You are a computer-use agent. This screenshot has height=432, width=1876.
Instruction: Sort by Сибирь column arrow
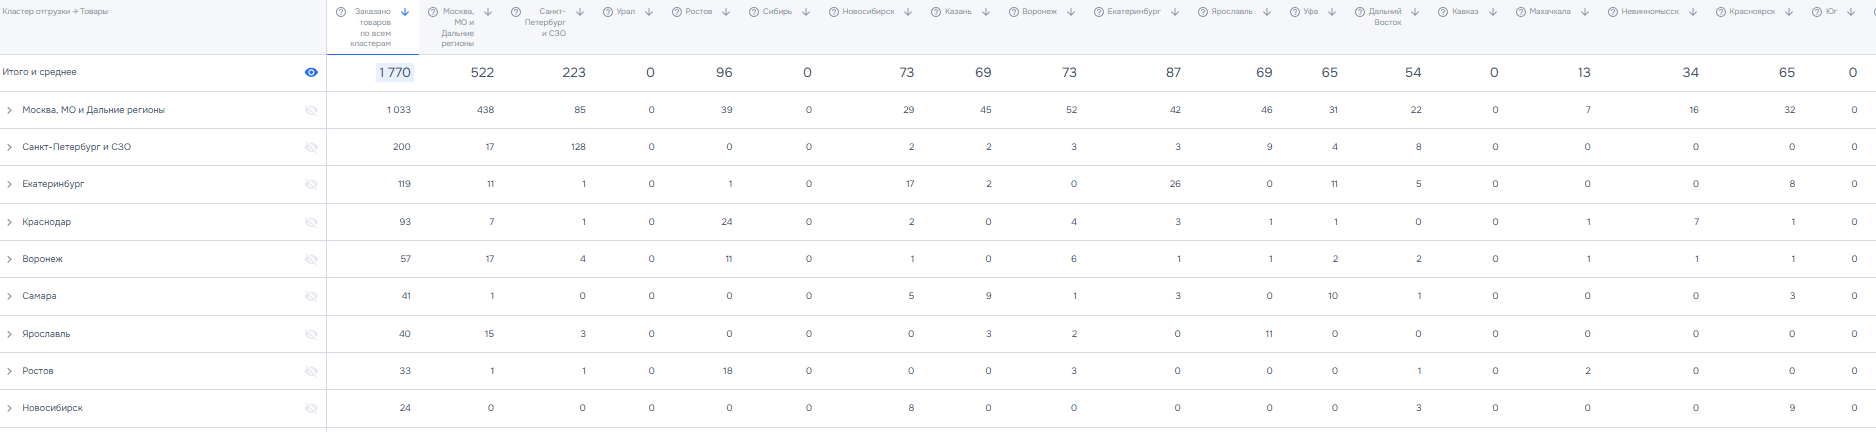(806, 12)
